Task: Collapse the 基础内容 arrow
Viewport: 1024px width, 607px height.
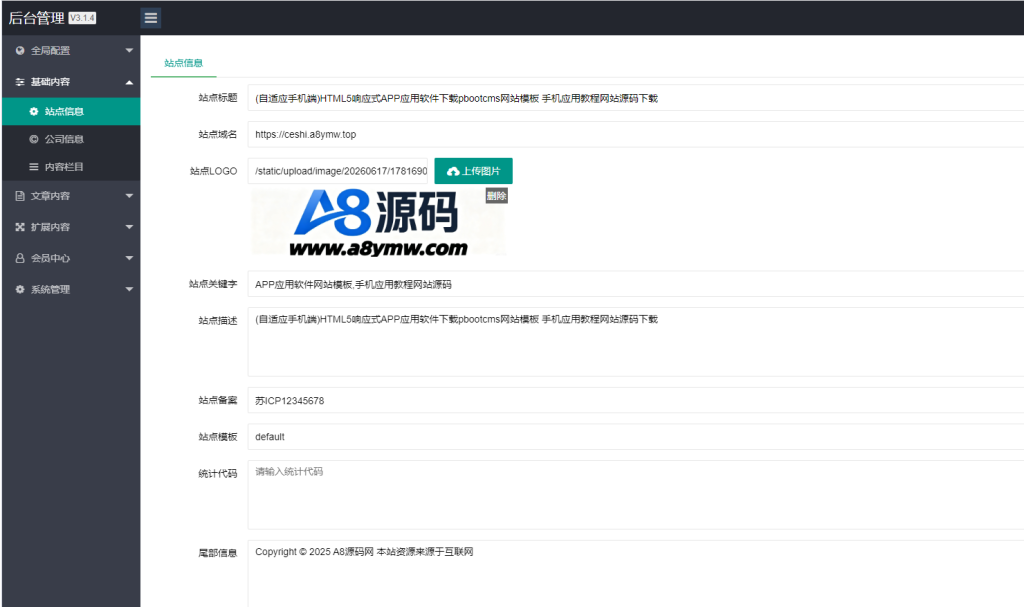Action: [x=129, y=82]
